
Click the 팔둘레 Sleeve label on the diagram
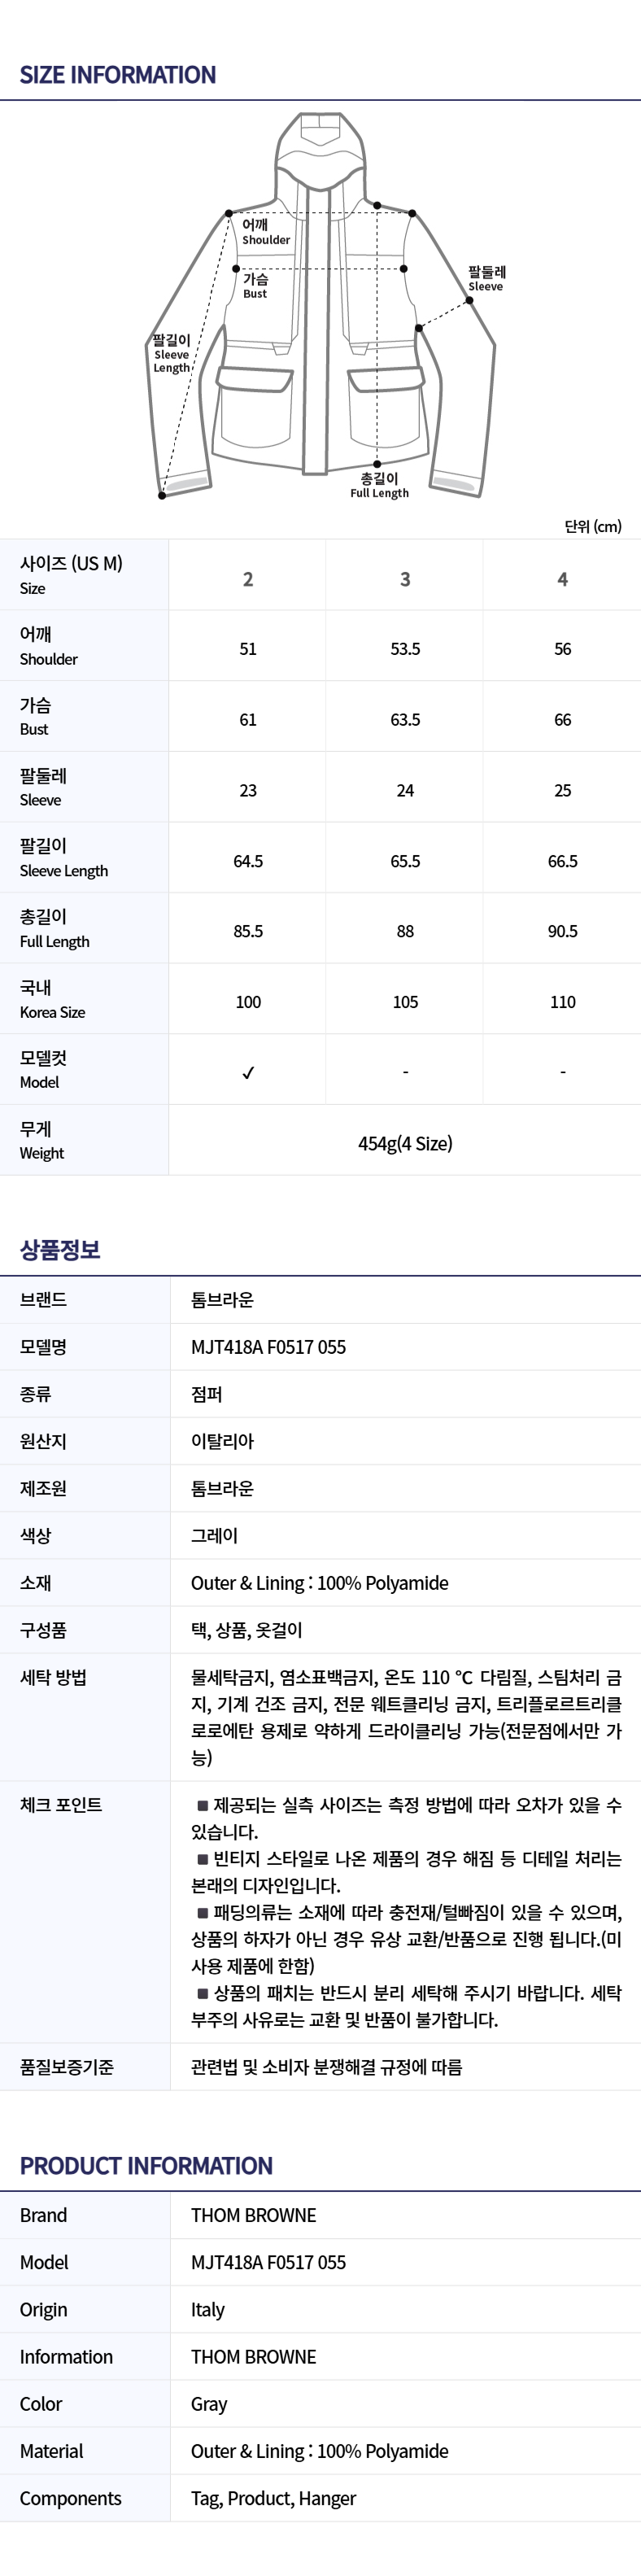486,278
